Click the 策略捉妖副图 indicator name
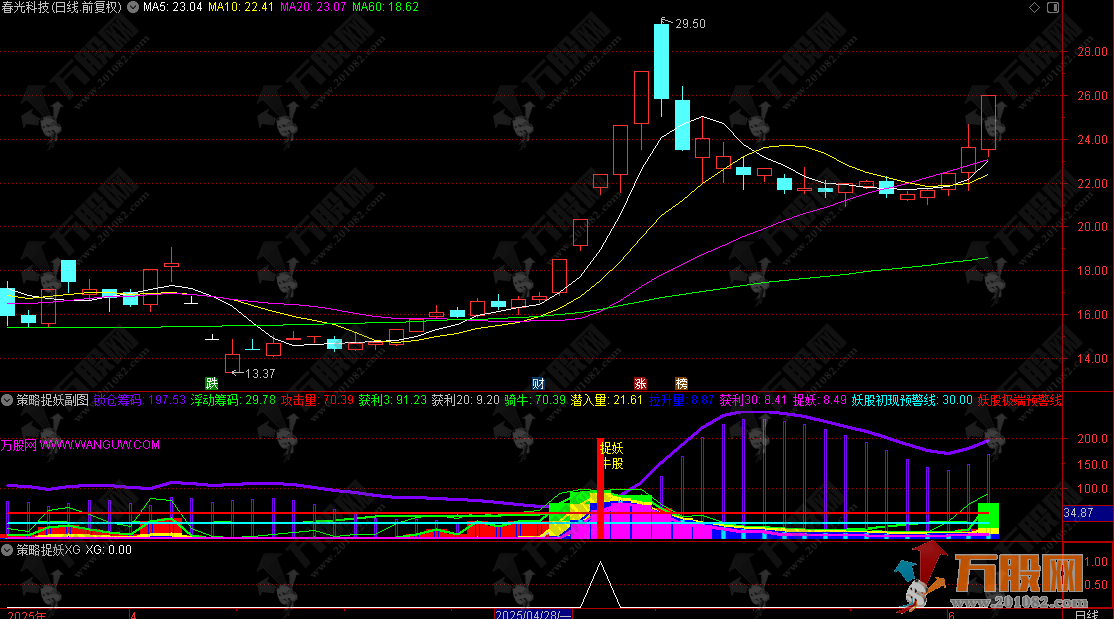The height and width of the screenshot is (619, 1114). coord(54,400)
